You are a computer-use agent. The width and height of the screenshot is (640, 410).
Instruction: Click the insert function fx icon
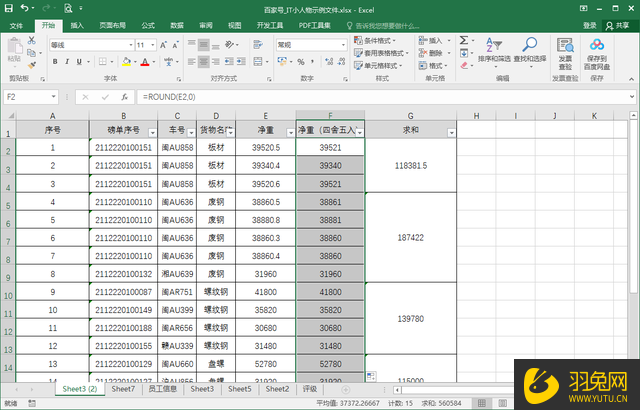124,97
